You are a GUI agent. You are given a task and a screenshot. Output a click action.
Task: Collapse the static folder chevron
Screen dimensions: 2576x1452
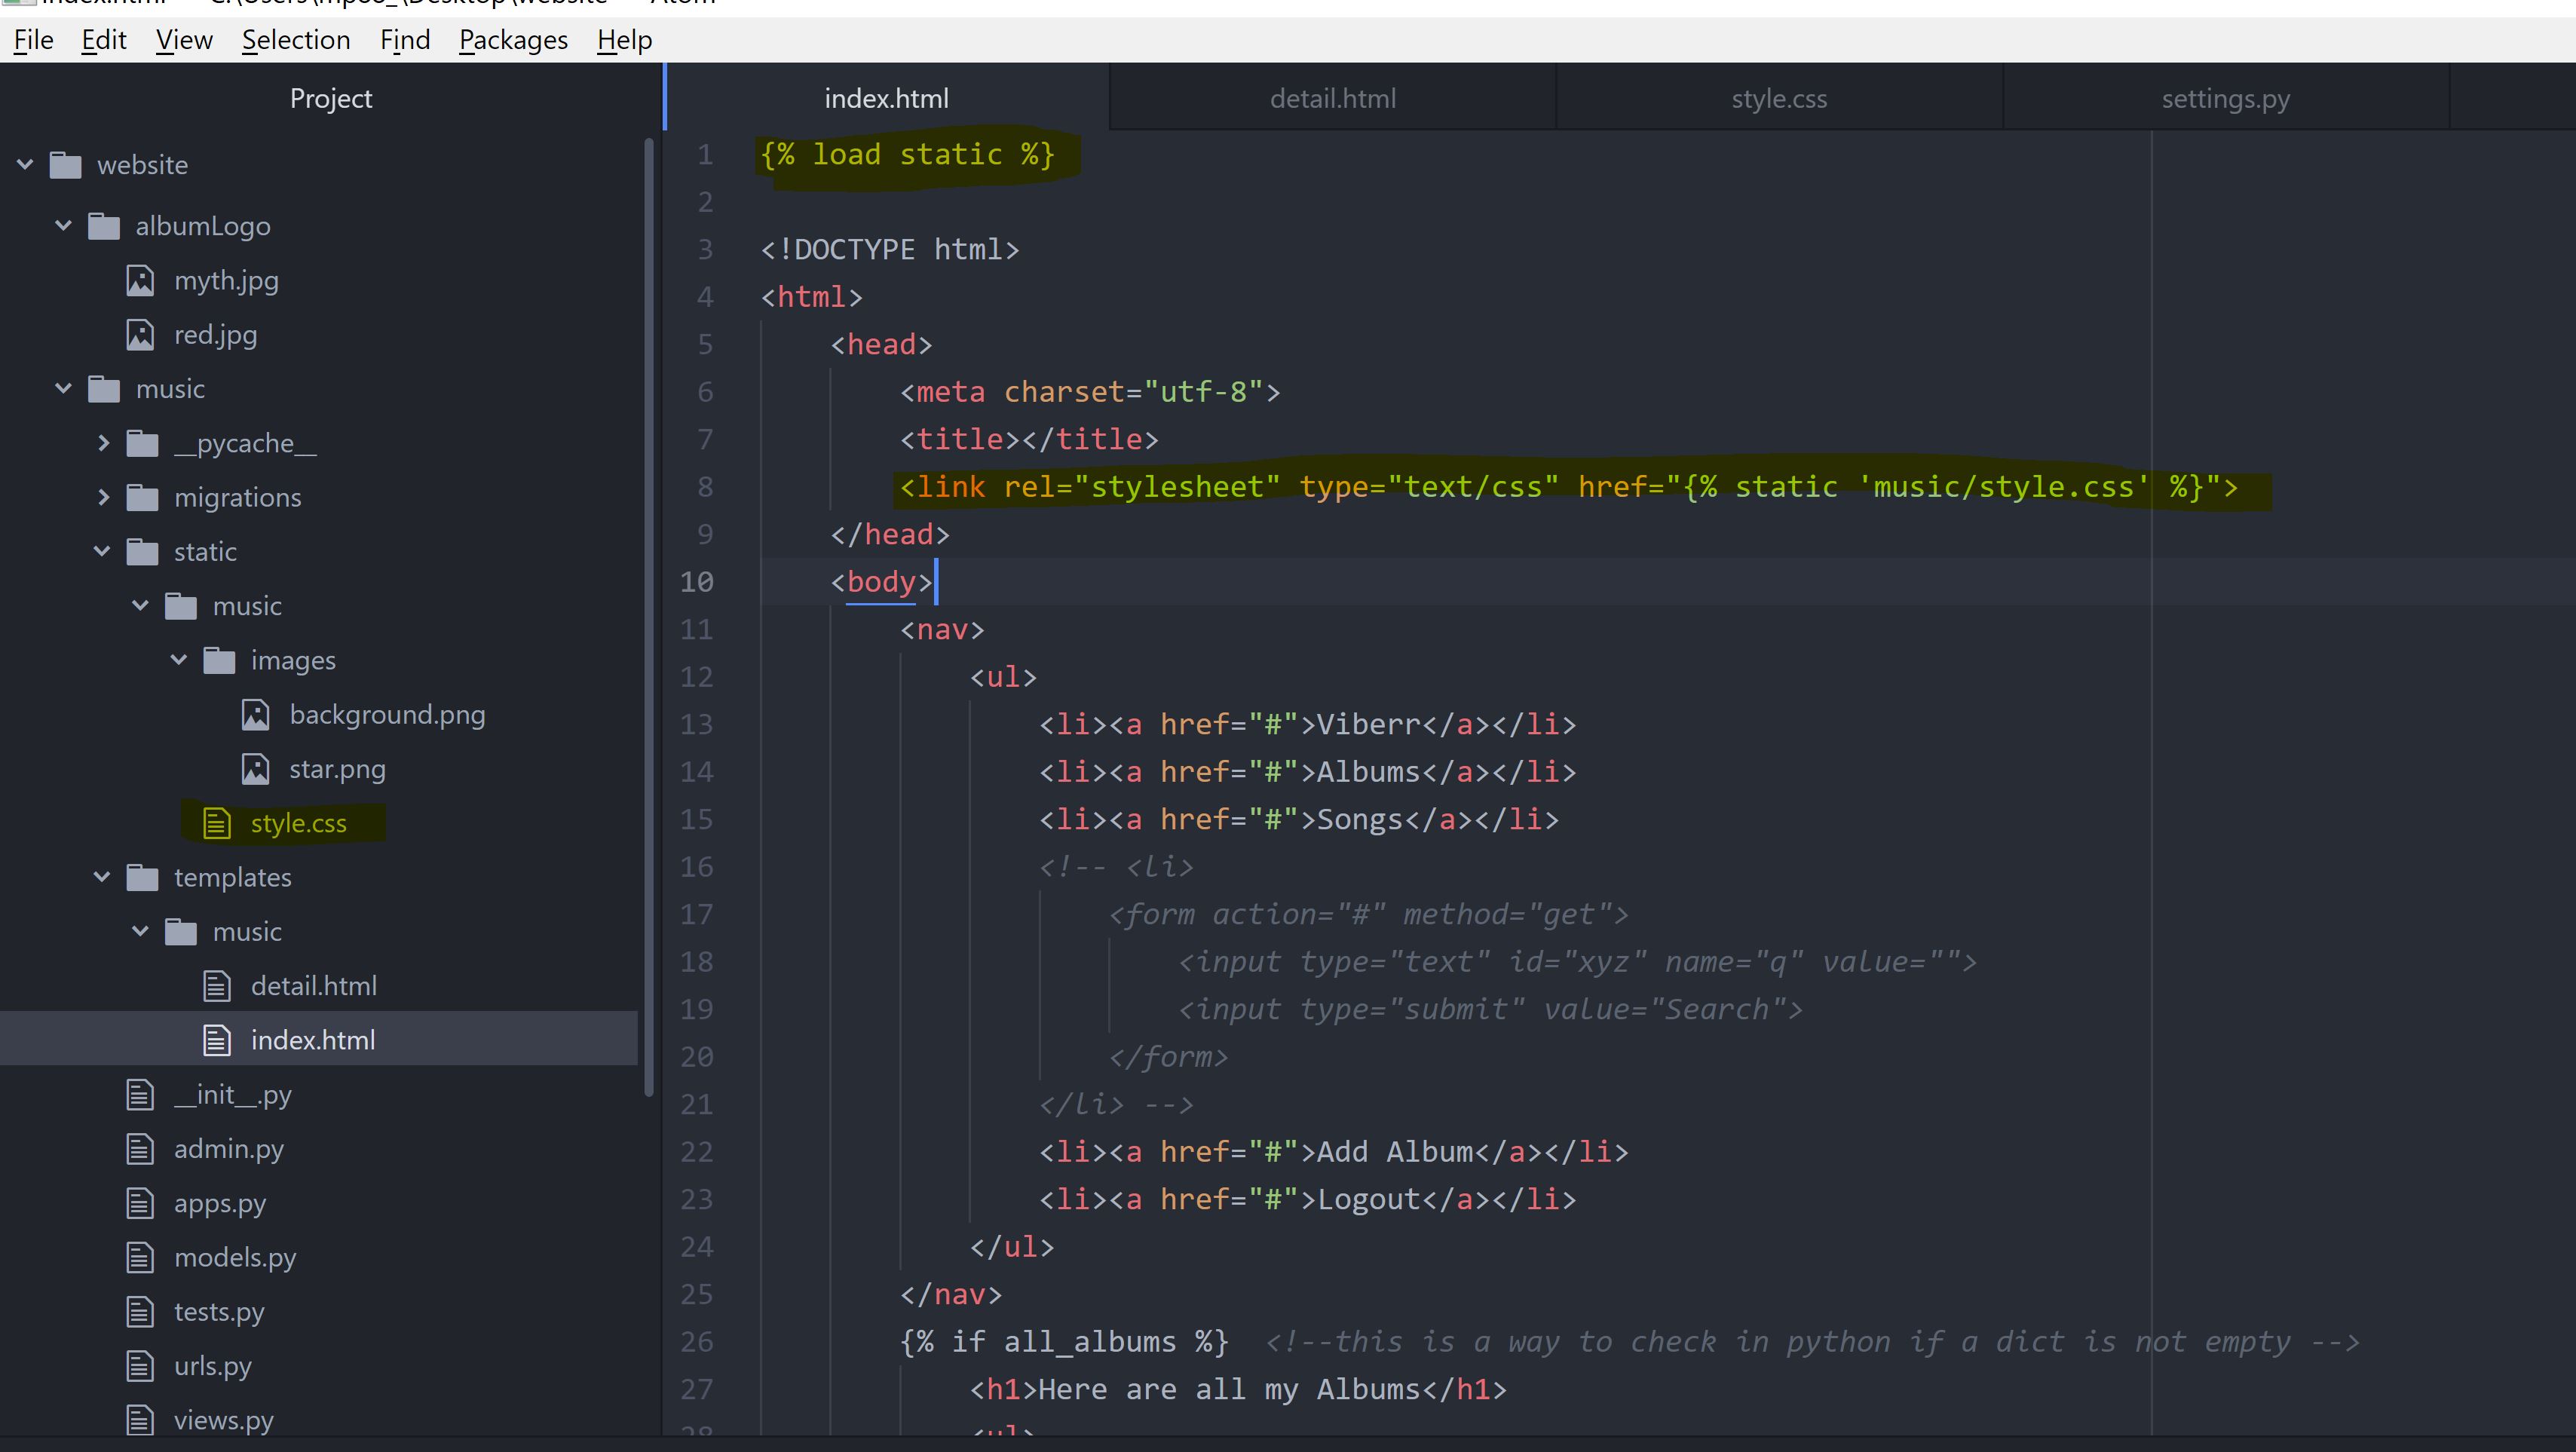(x=102, y=551)
